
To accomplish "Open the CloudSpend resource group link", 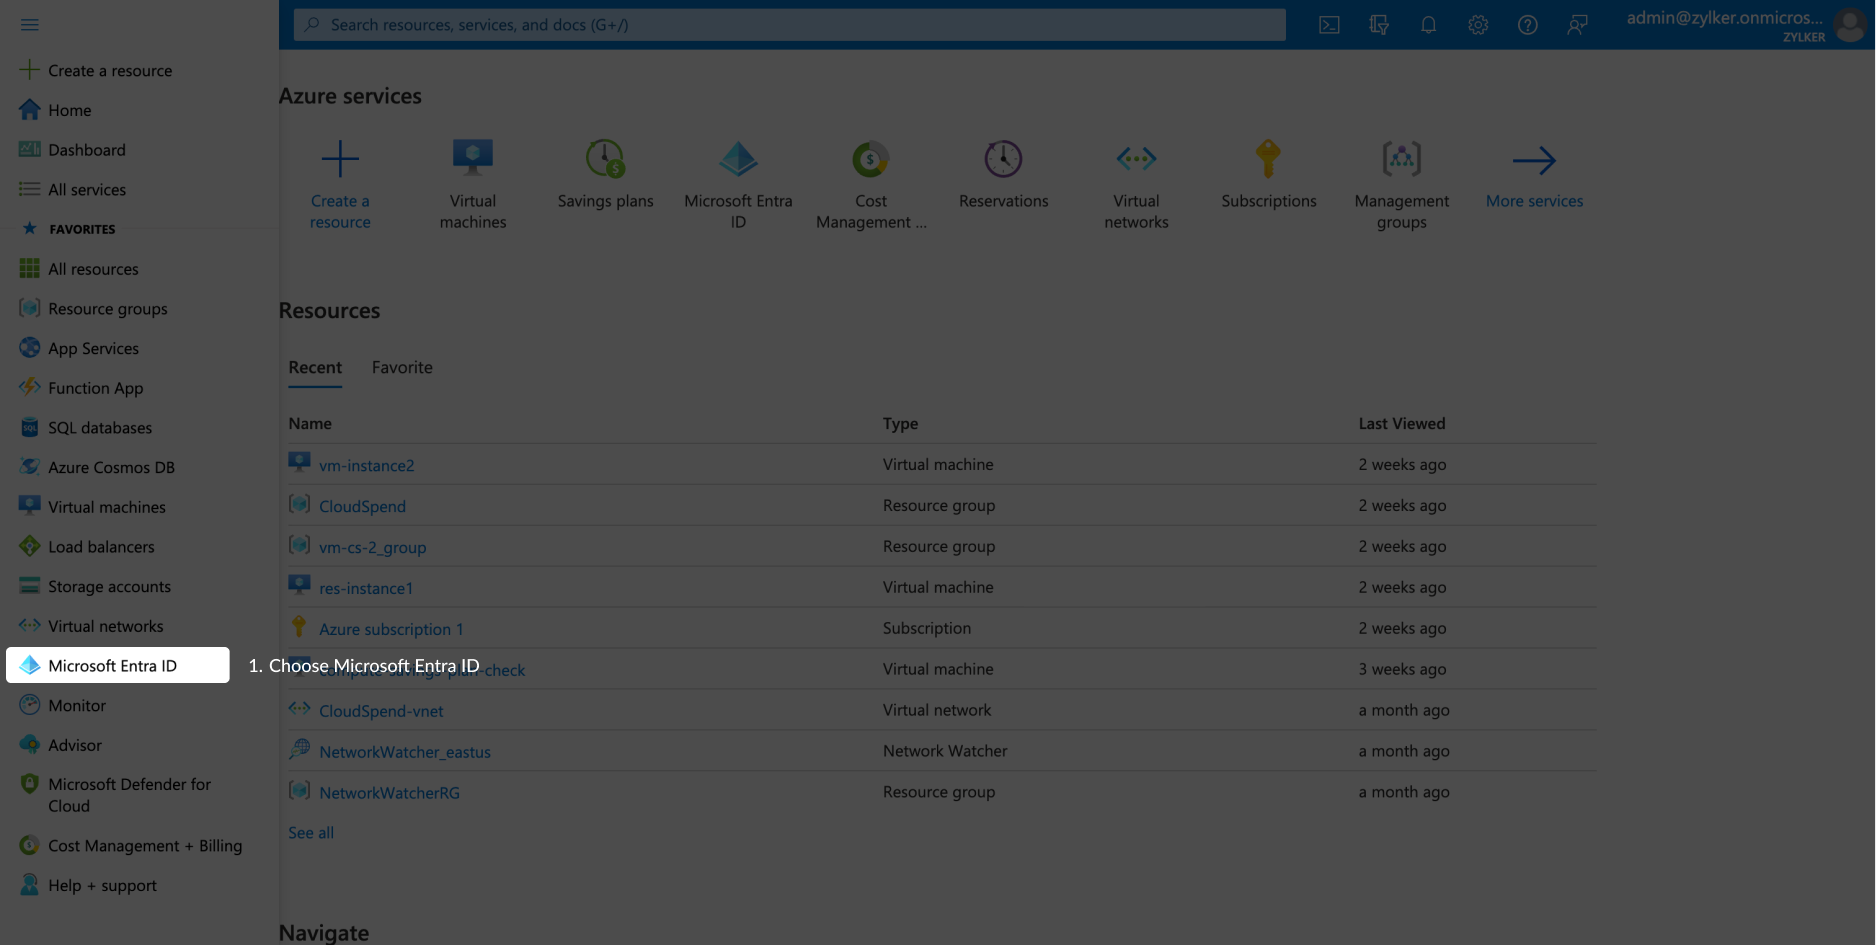I will pyautogui.click(x=362, y=506).
